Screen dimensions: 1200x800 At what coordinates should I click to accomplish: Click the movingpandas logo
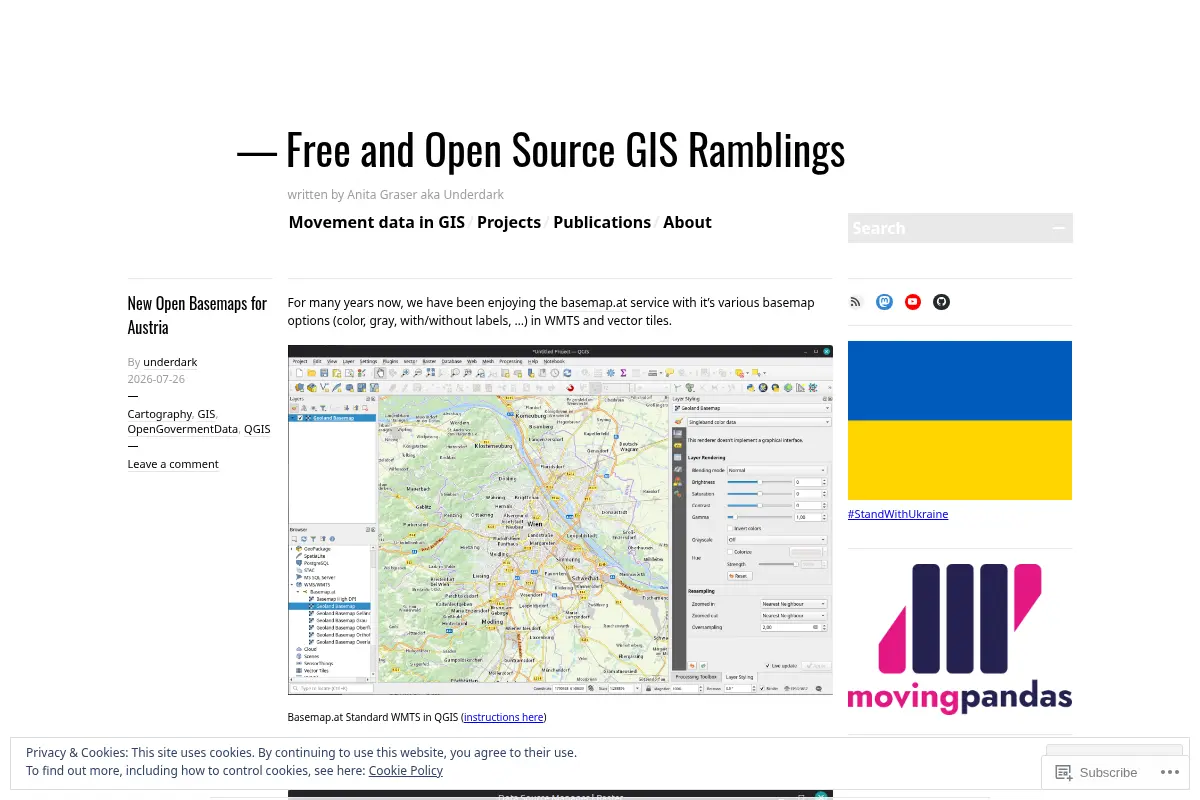click(x=960, y=639)
